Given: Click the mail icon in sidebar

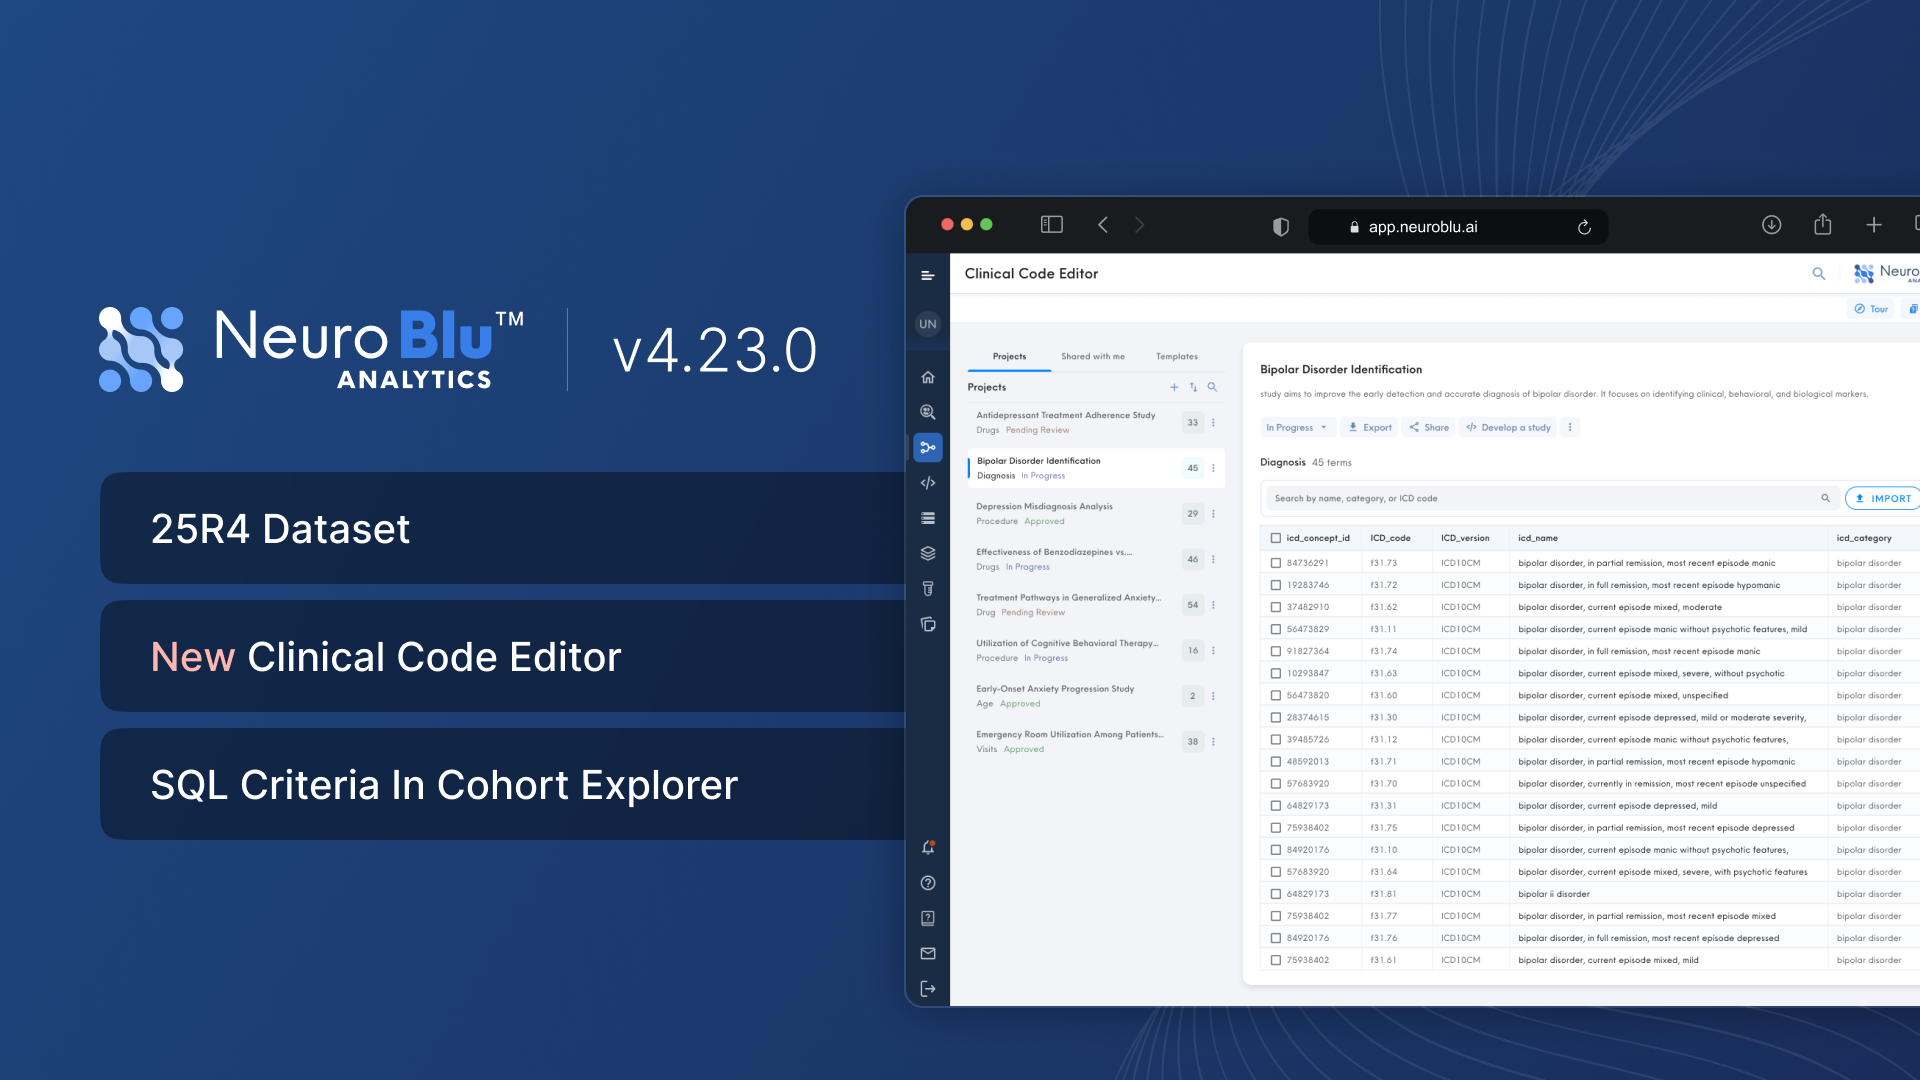Looking at the screenshot, I should click(928, 953).
